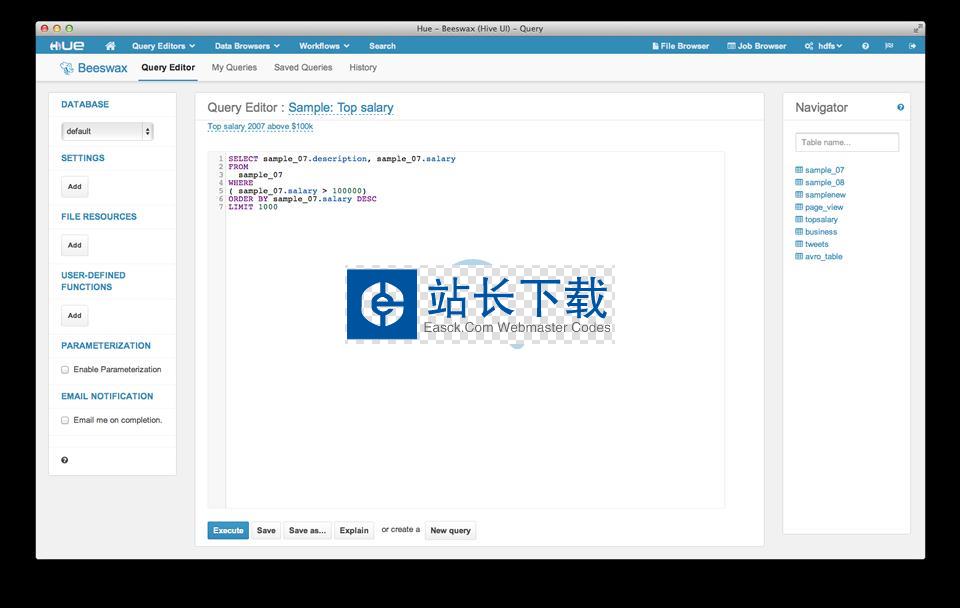The width and height of the screenshot is (960, 608).
Task: Switch to Saved Queries tab
Action: (x=303, y=67)
